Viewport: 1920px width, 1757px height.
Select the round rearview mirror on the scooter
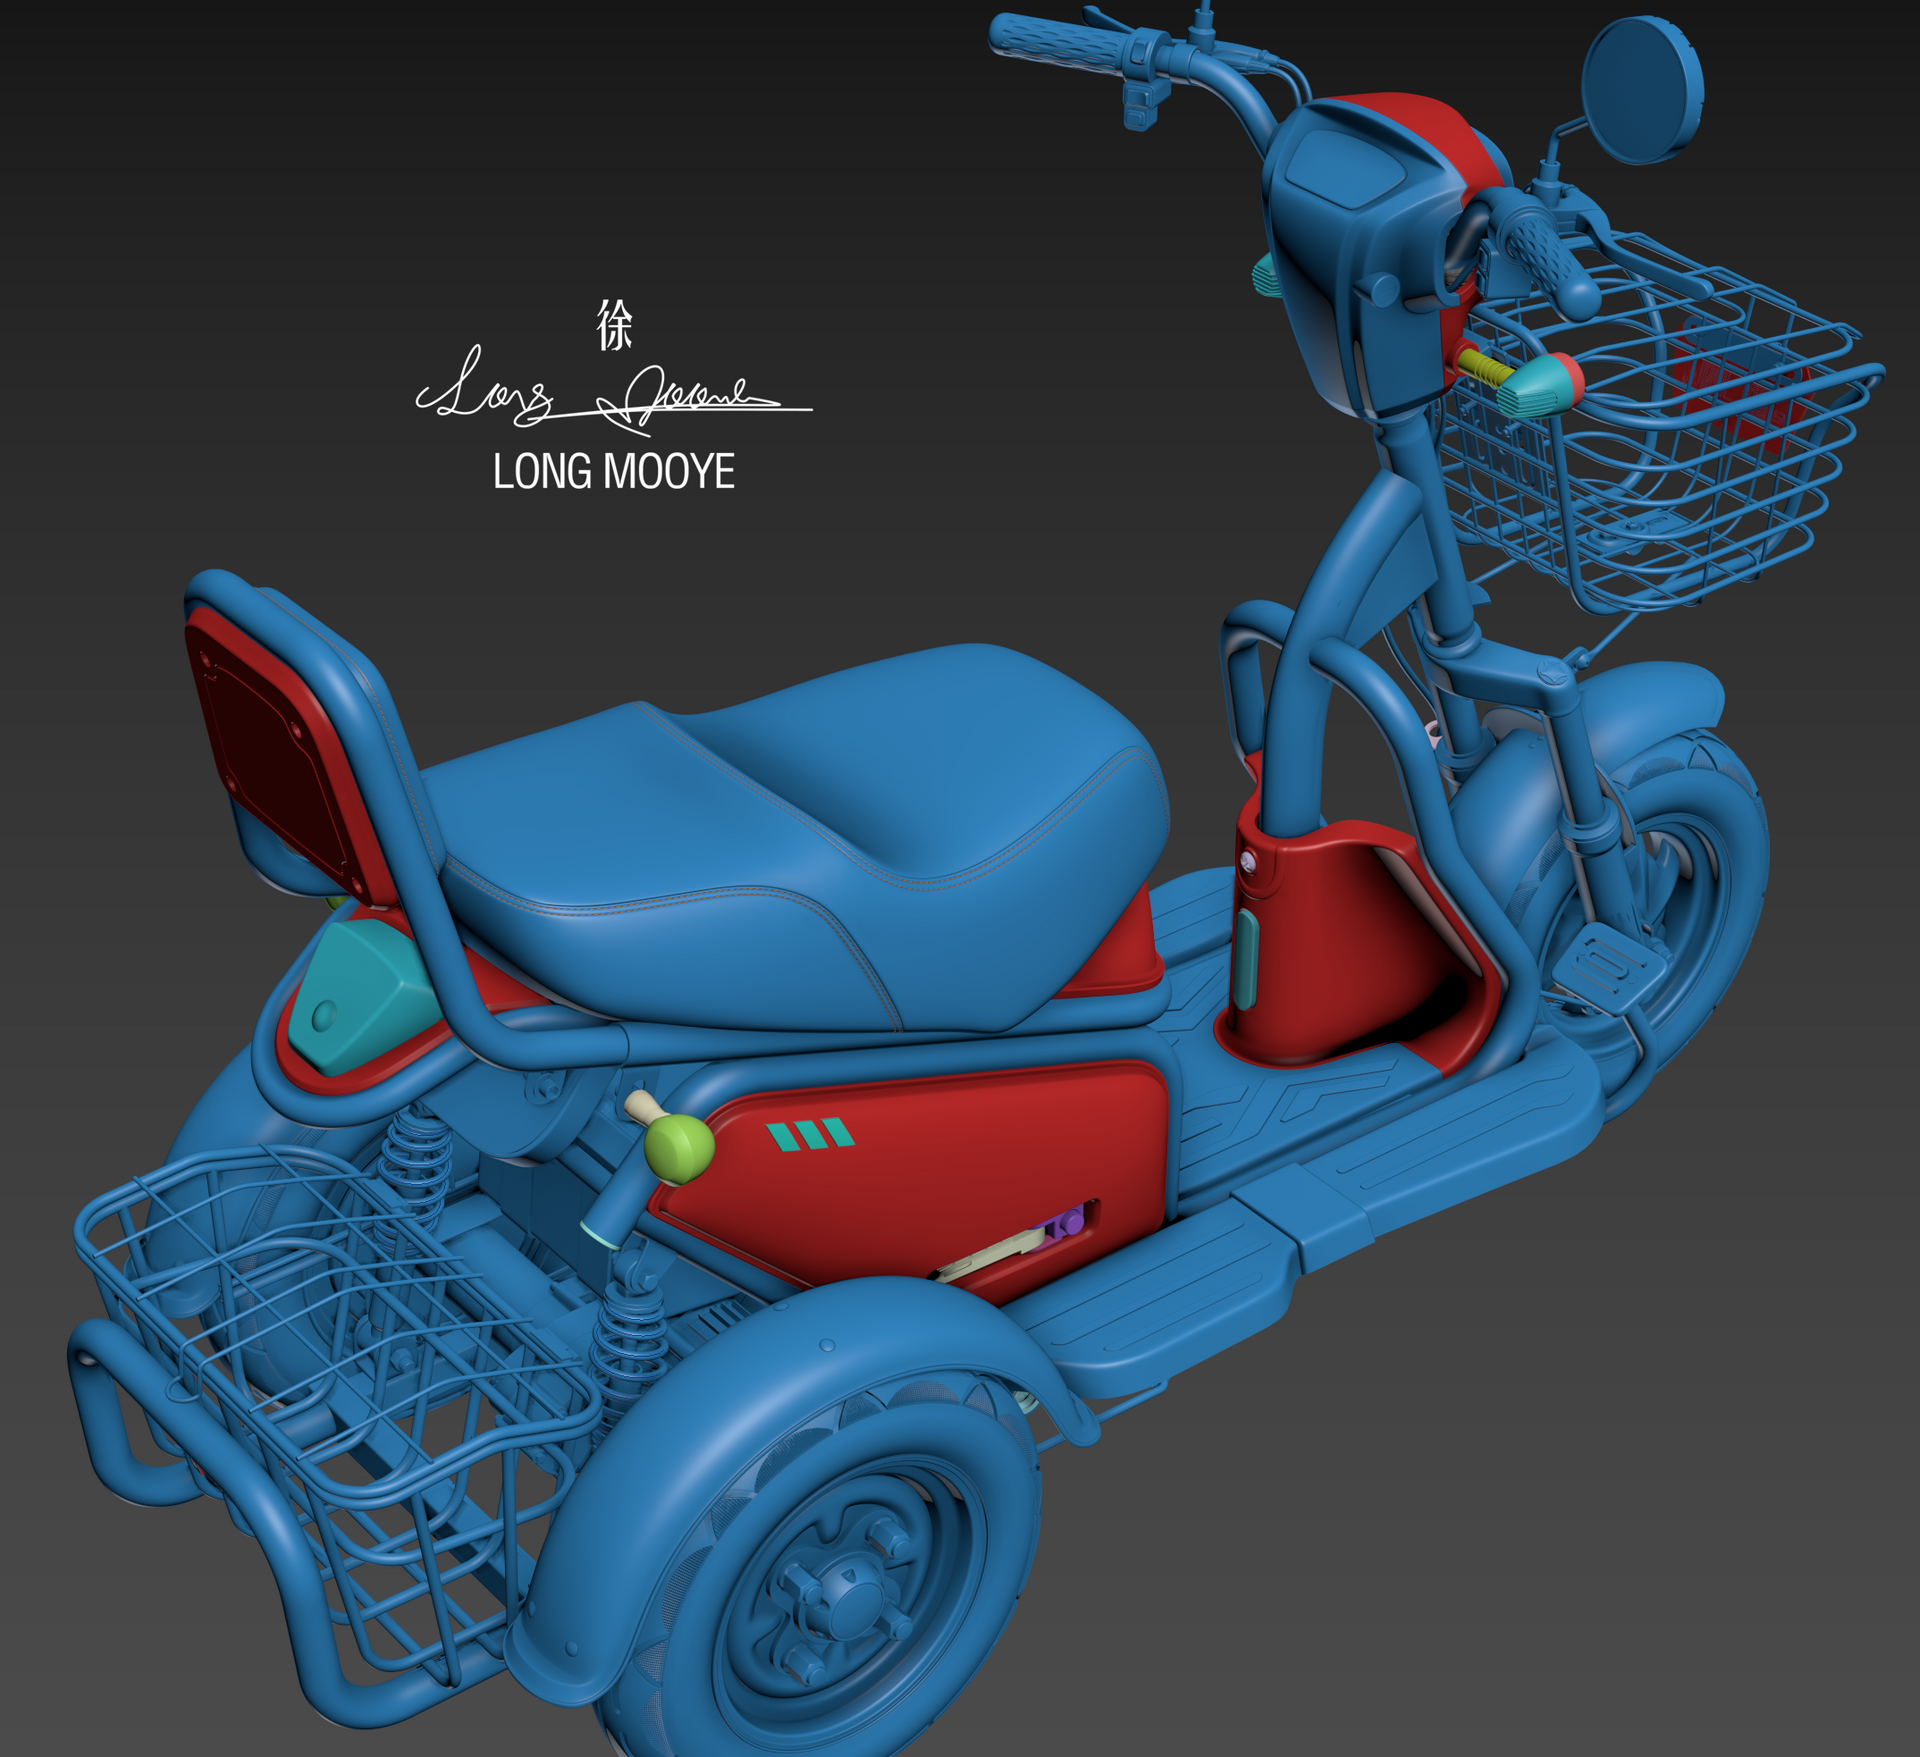click(1641, 90)
